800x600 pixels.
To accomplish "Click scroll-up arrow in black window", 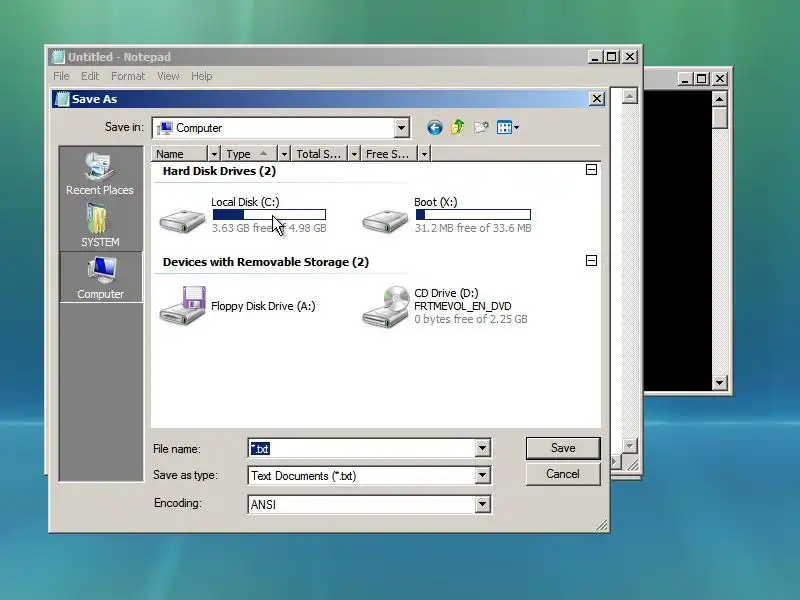I will [x=719, y=98].
